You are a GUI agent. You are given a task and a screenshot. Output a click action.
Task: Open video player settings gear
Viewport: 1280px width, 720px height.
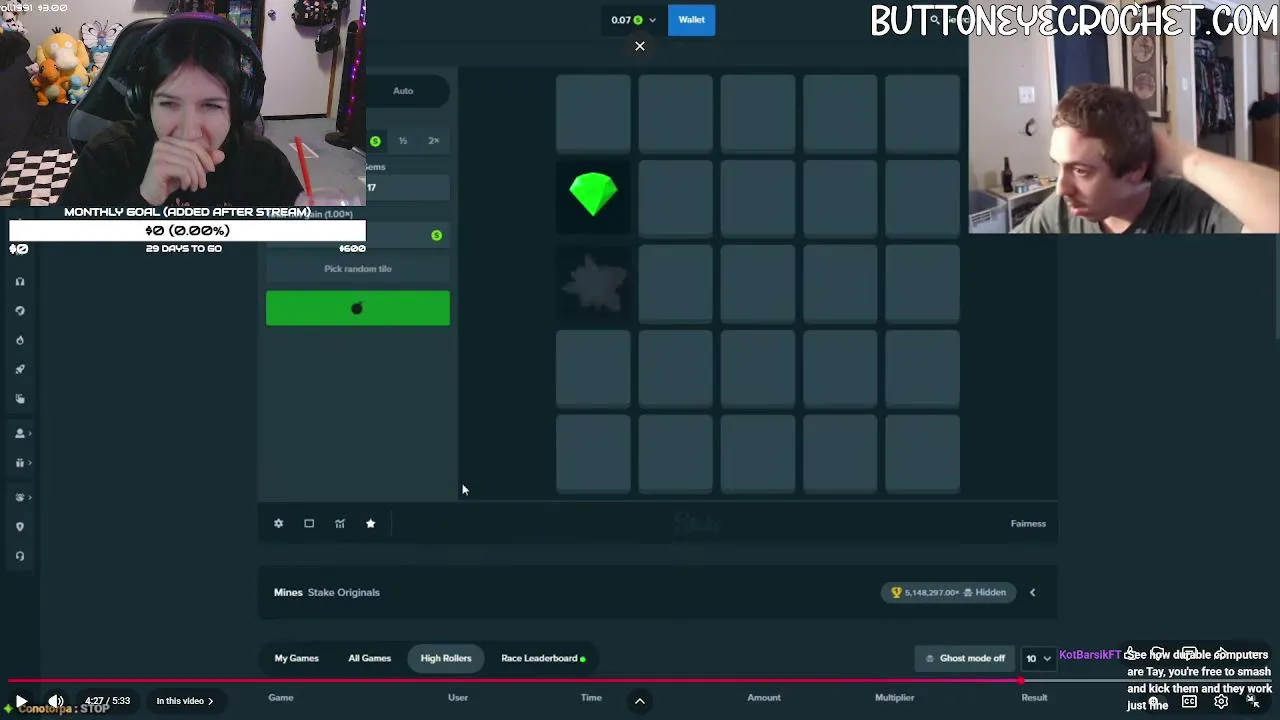click(x=1221, y=702)
